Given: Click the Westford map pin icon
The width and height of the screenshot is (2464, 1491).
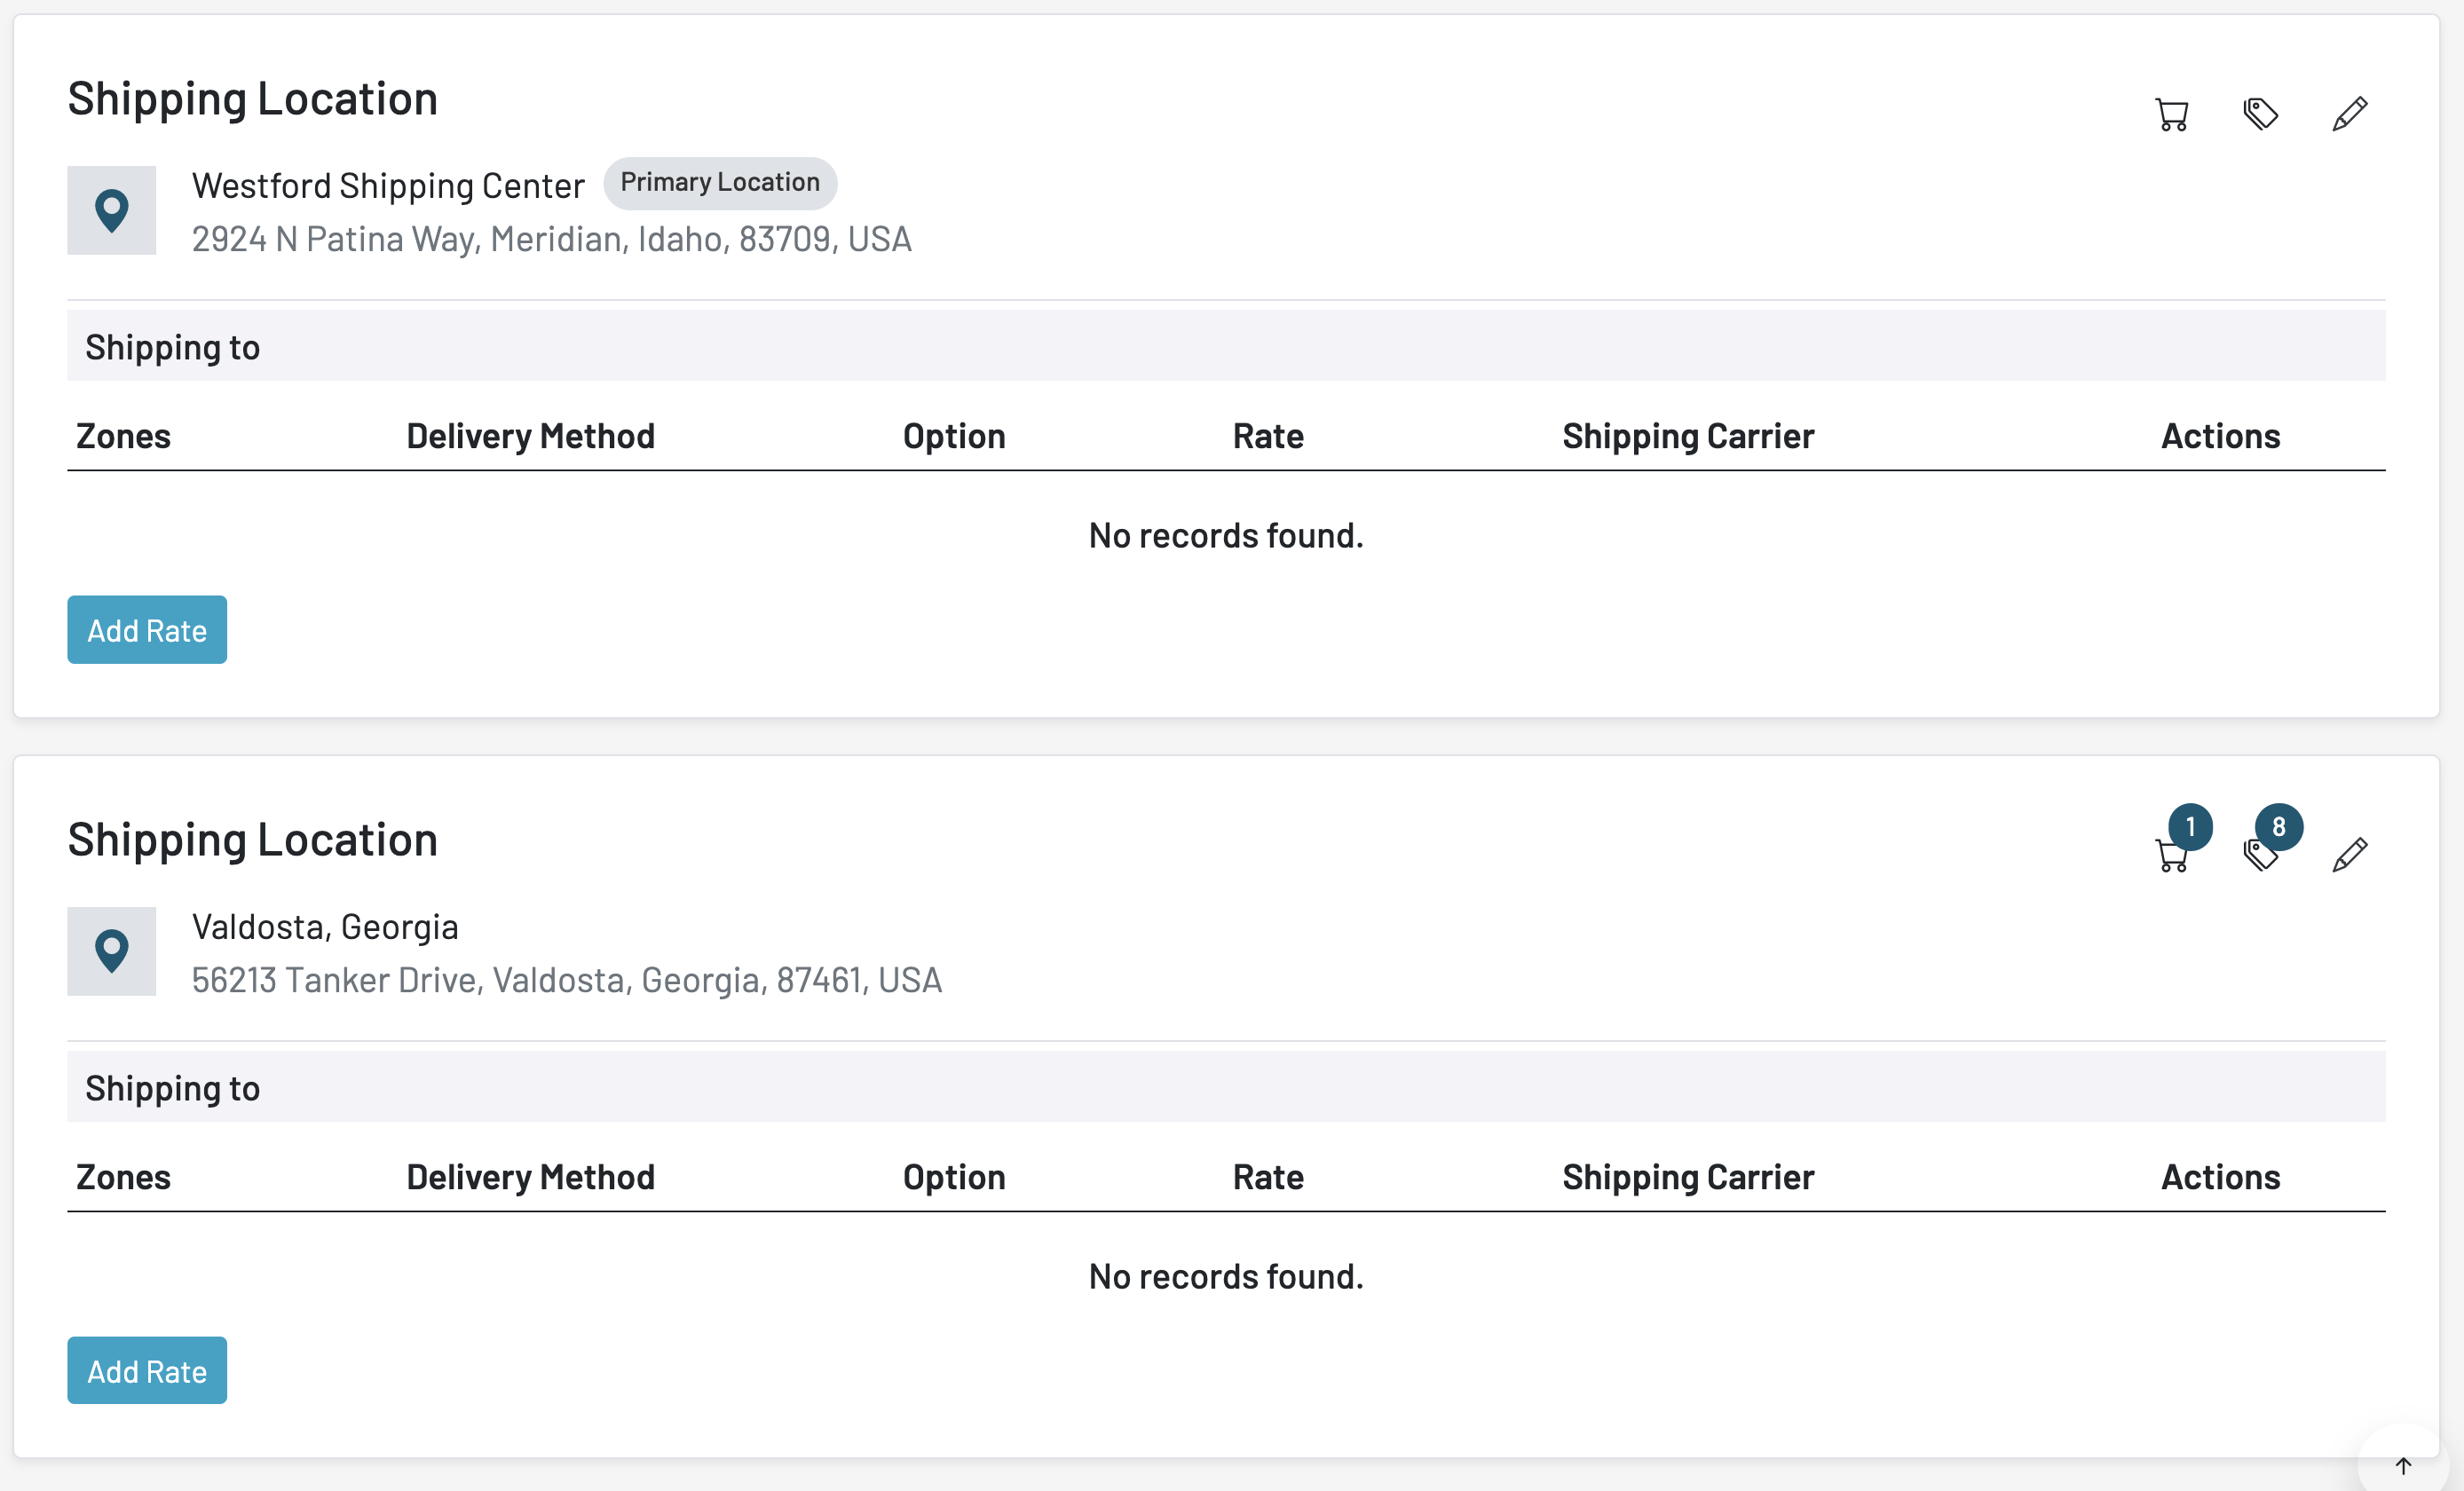Looking at the screenshot, I should click(x=111, y=210).
